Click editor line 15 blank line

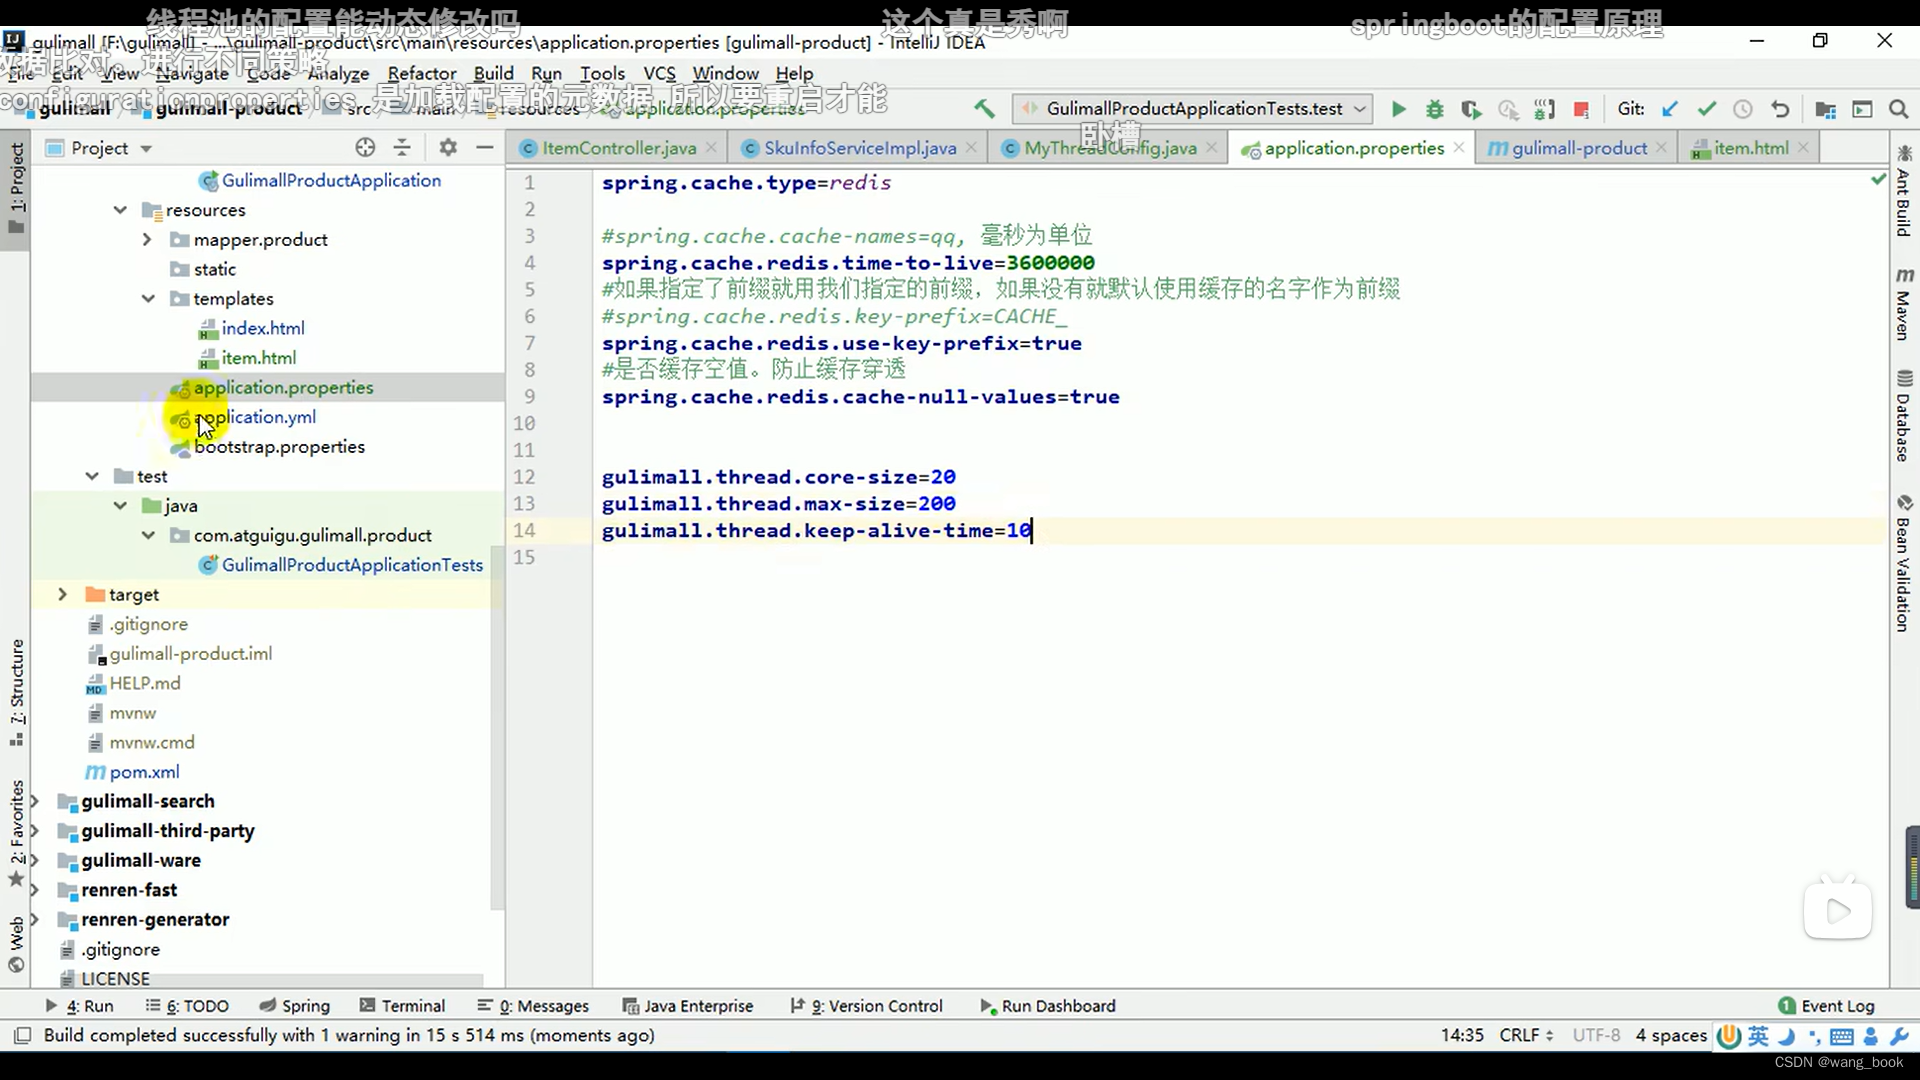(1240, 557)
